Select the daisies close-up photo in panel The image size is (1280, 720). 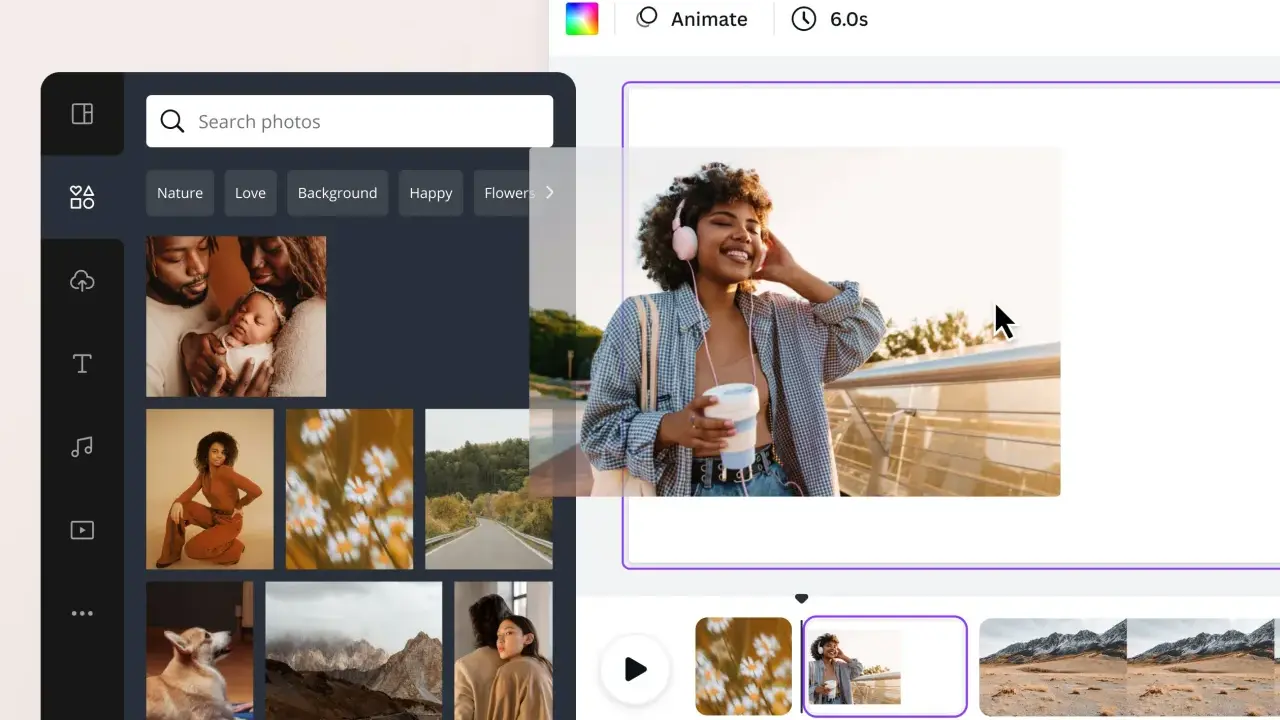point(349,489)
